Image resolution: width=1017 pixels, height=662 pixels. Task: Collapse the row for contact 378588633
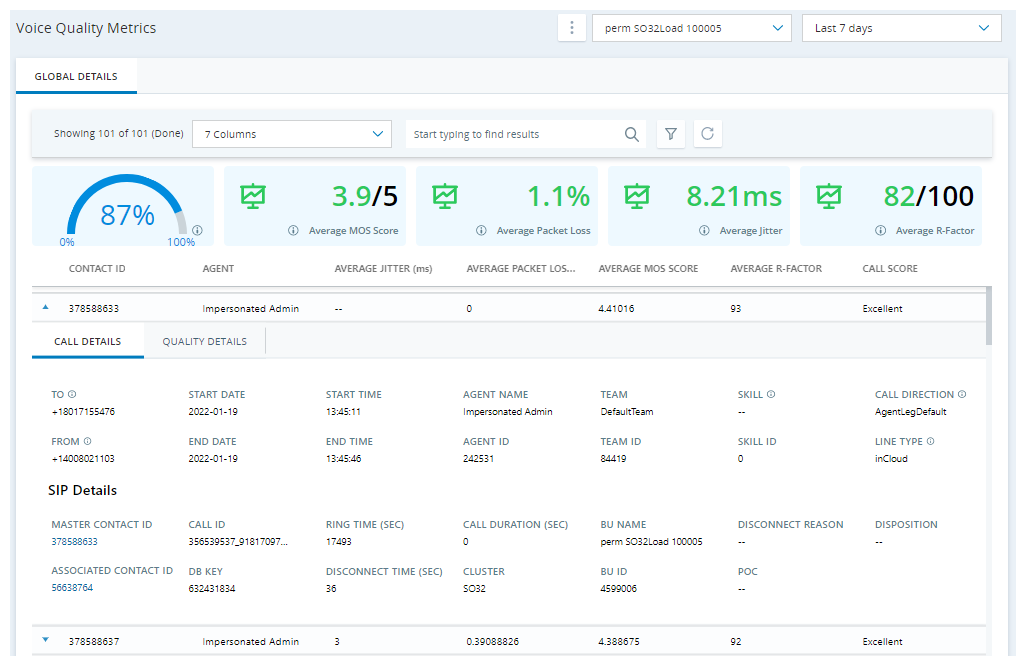(x=45, y=307)
